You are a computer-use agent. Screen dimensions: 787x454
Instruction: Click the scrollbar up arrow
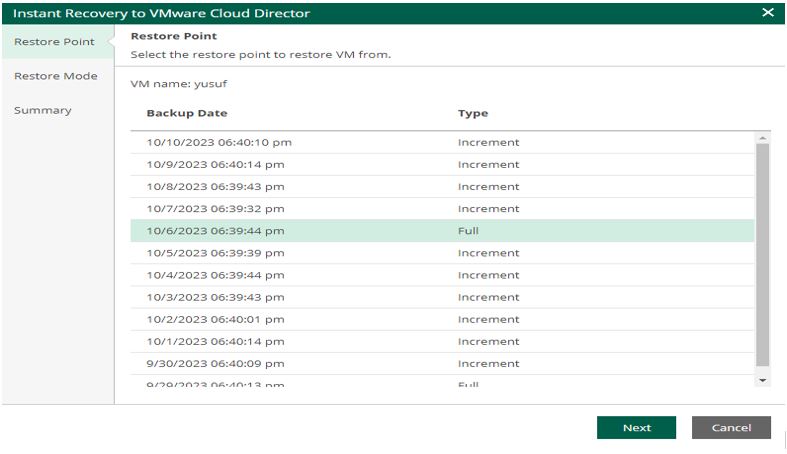coord(762,138)
